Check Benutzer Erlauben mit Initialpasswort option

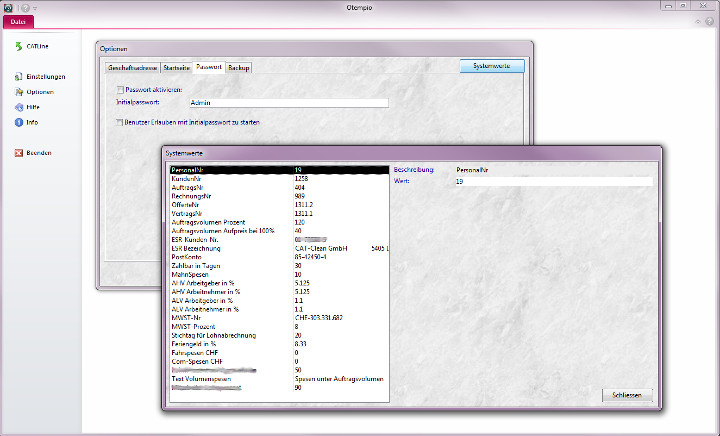119,121
